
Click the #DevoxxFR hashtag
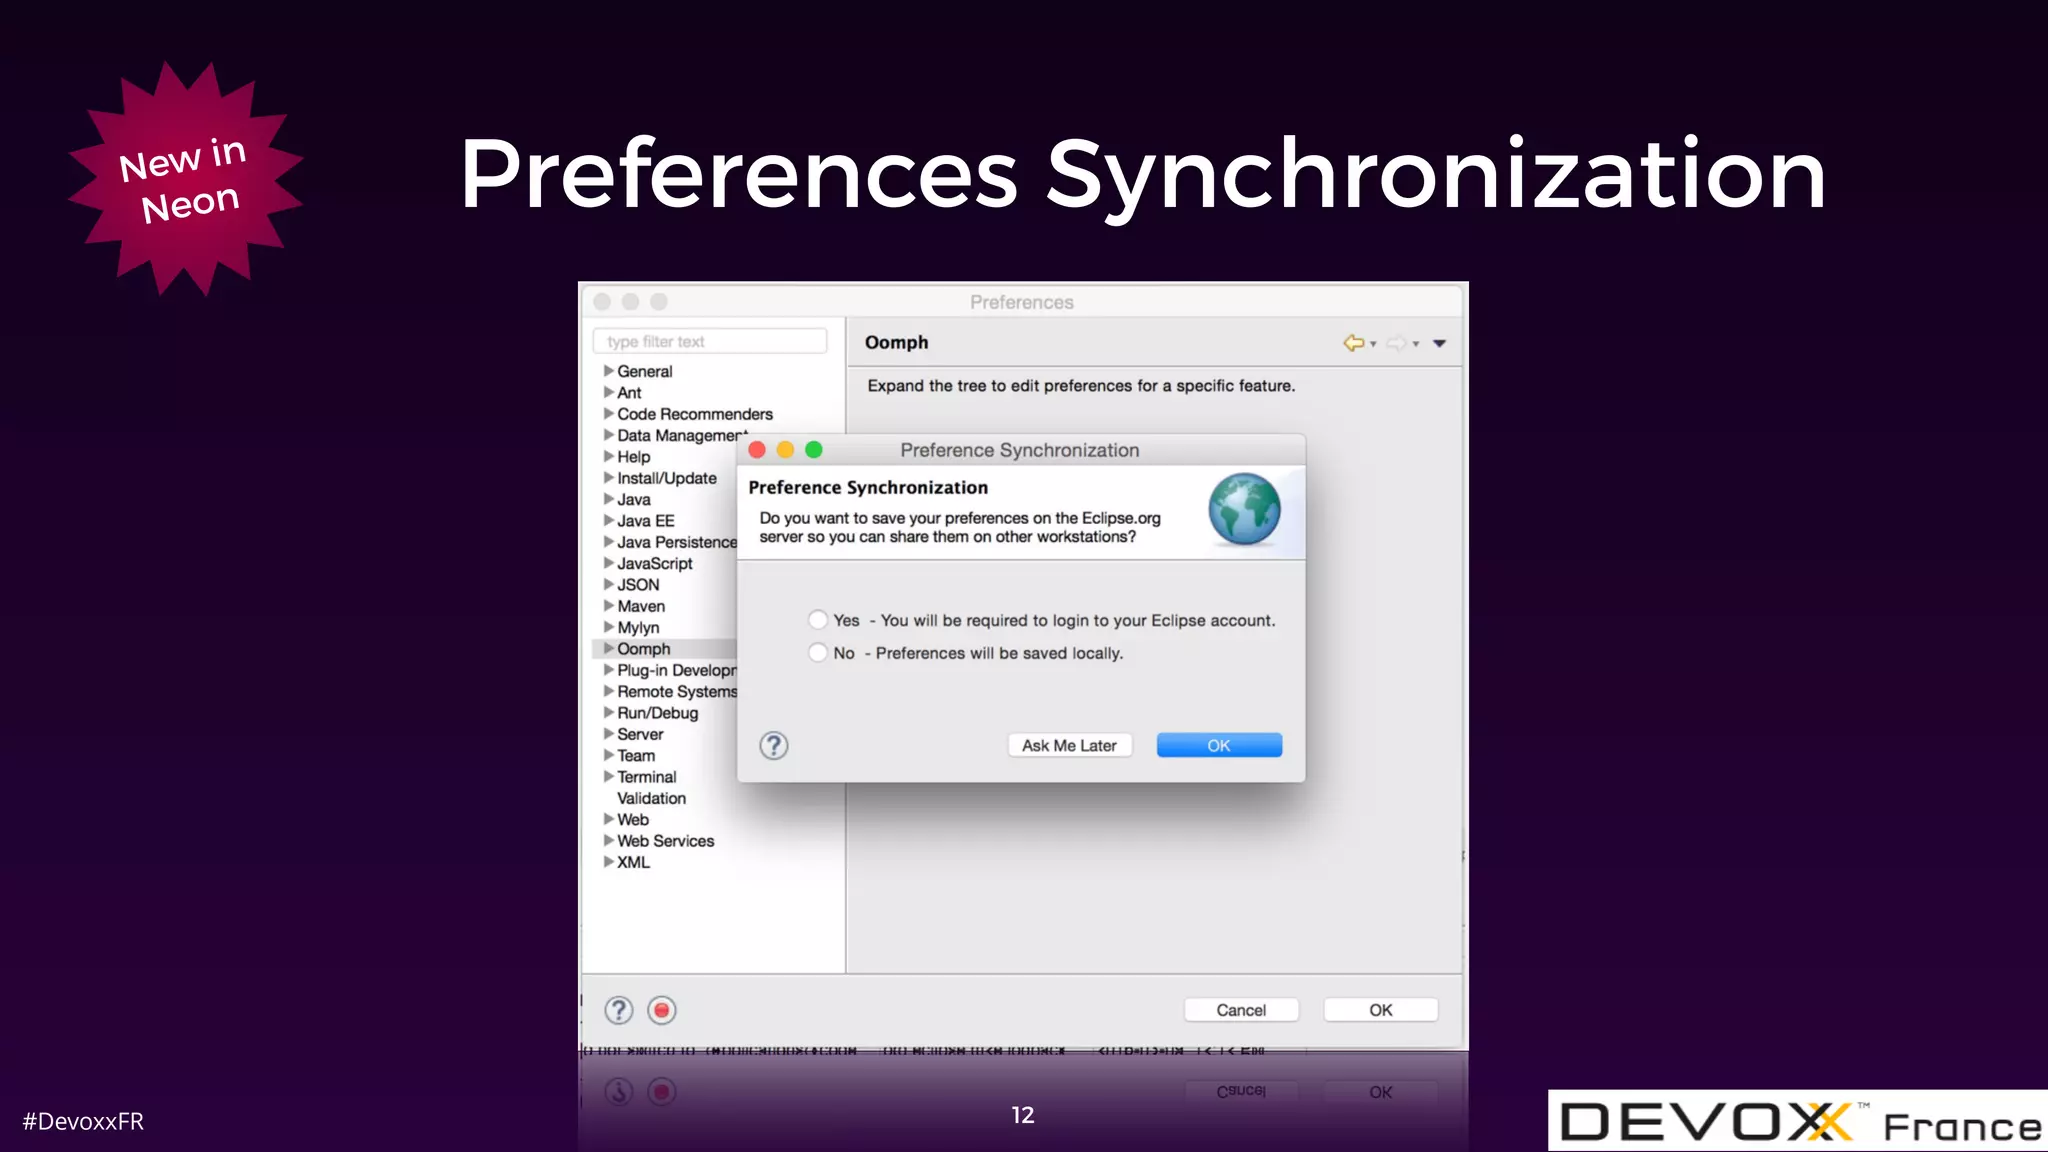[x=83, y=1122]
